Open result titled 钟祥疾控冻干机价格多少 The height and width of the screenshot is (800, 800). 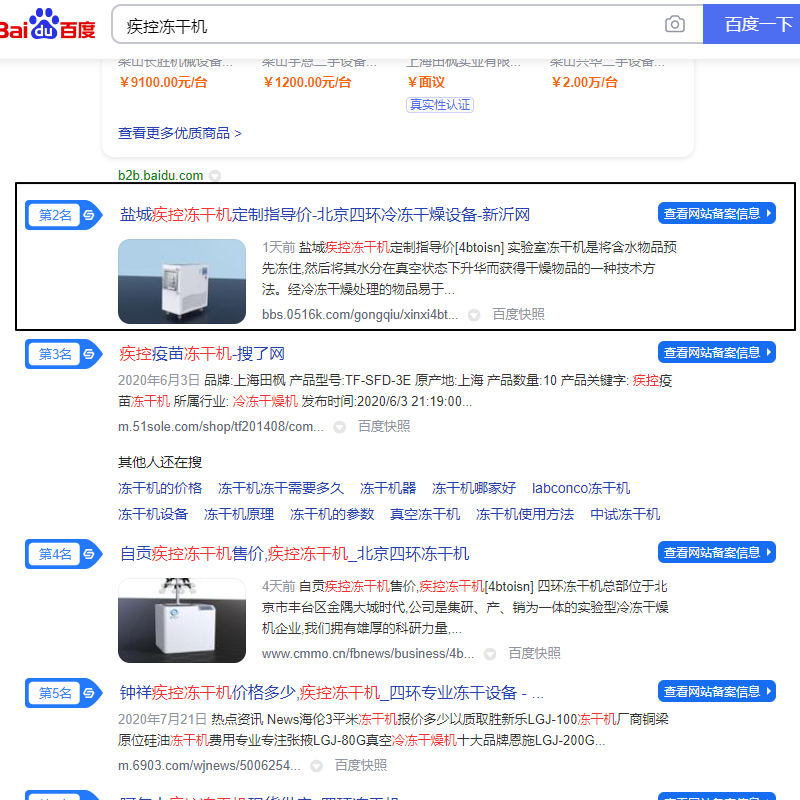(x=332, y=692)
